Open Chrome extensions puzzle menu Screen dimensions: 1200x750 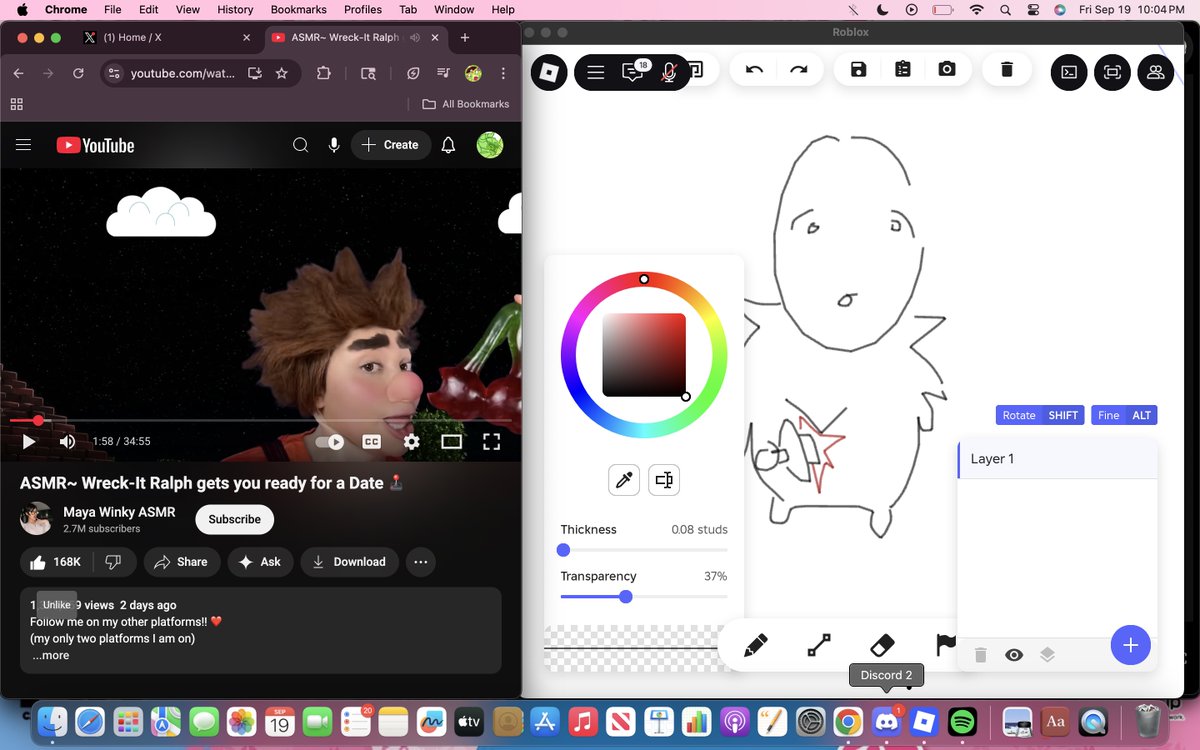[323, 73]
